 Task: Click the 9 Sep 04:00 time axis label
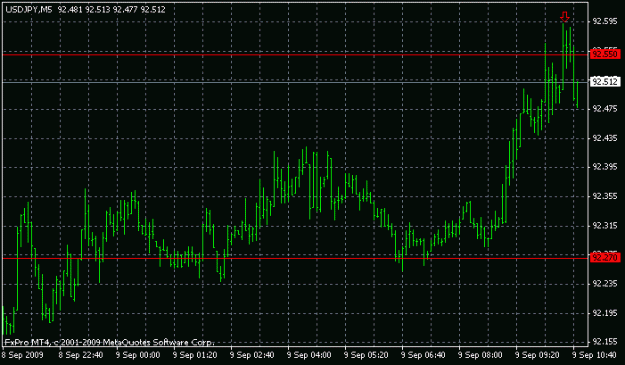(x=309, y=355)
